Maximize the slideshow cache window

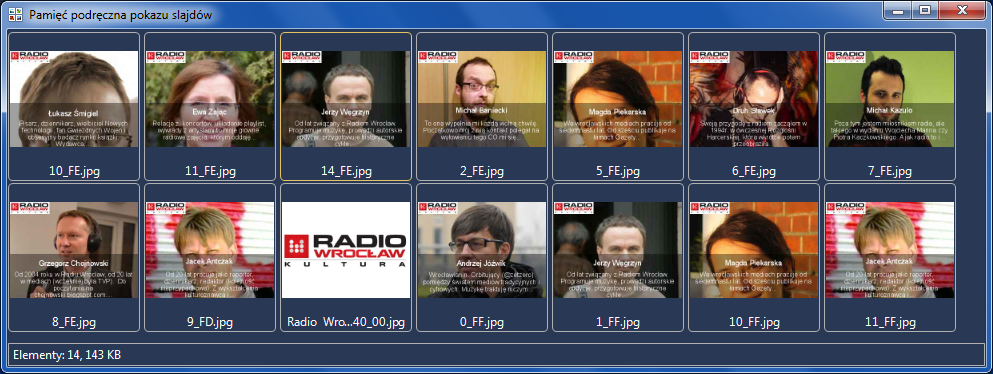926,9
